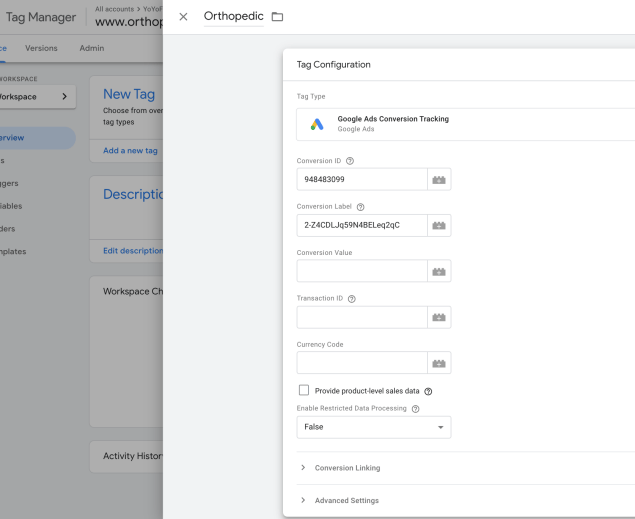Click the empty Currency Code field
The width and height of the screenshot is (635, 519).
(x=362, y=363)
